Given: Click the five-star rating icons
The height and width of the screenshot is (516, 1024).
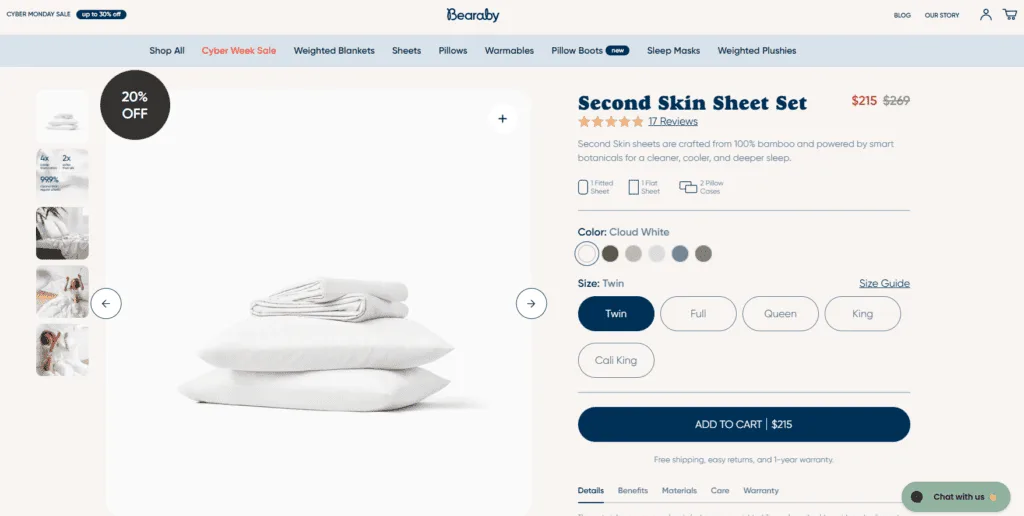Looking at the screenshot, I should pyautogui.click(x=611, y=121).
